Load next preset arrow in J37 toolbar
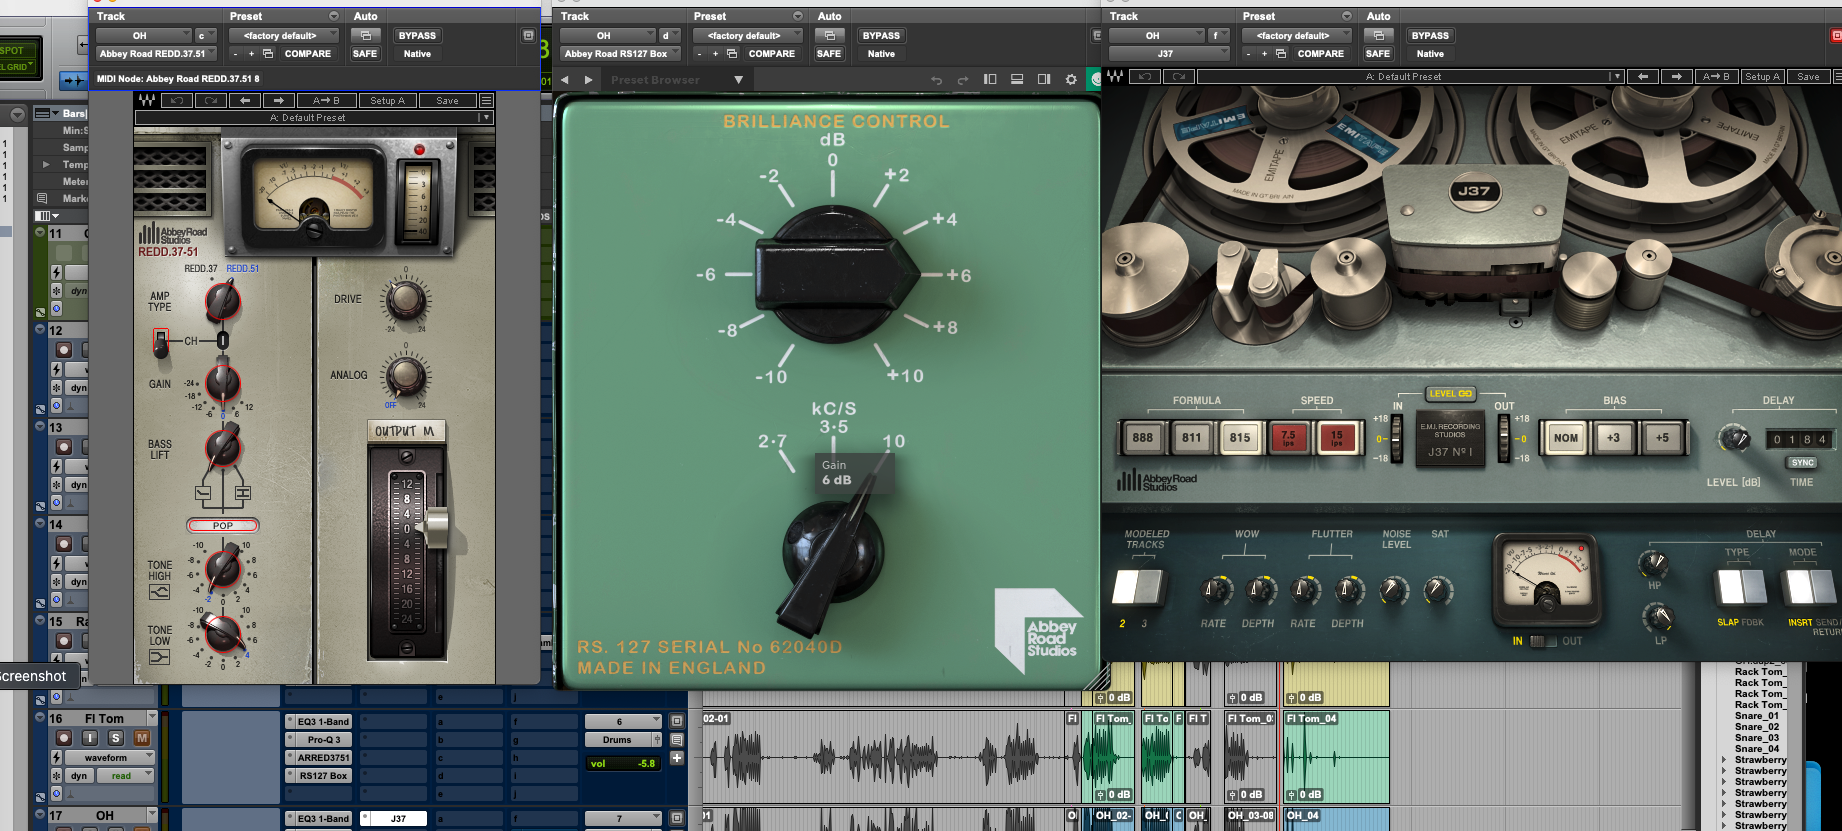Screen dimensions: 1842x831 [x=1677, y=76]
